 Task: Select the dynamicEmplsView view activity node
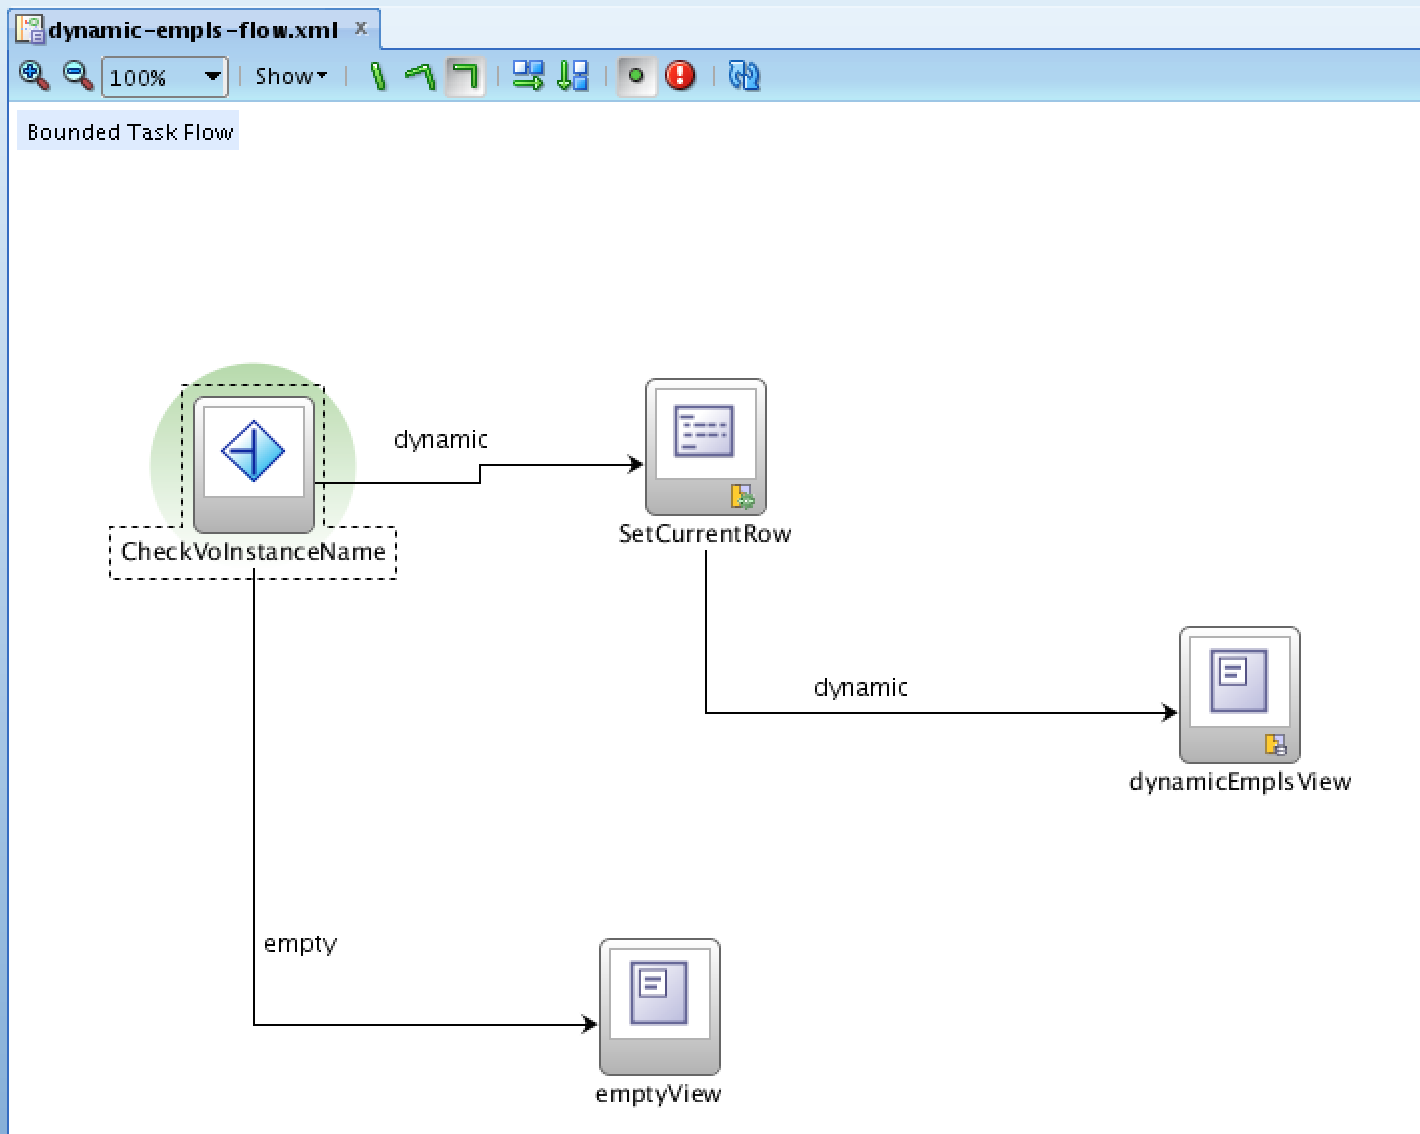coord(1240,695)
